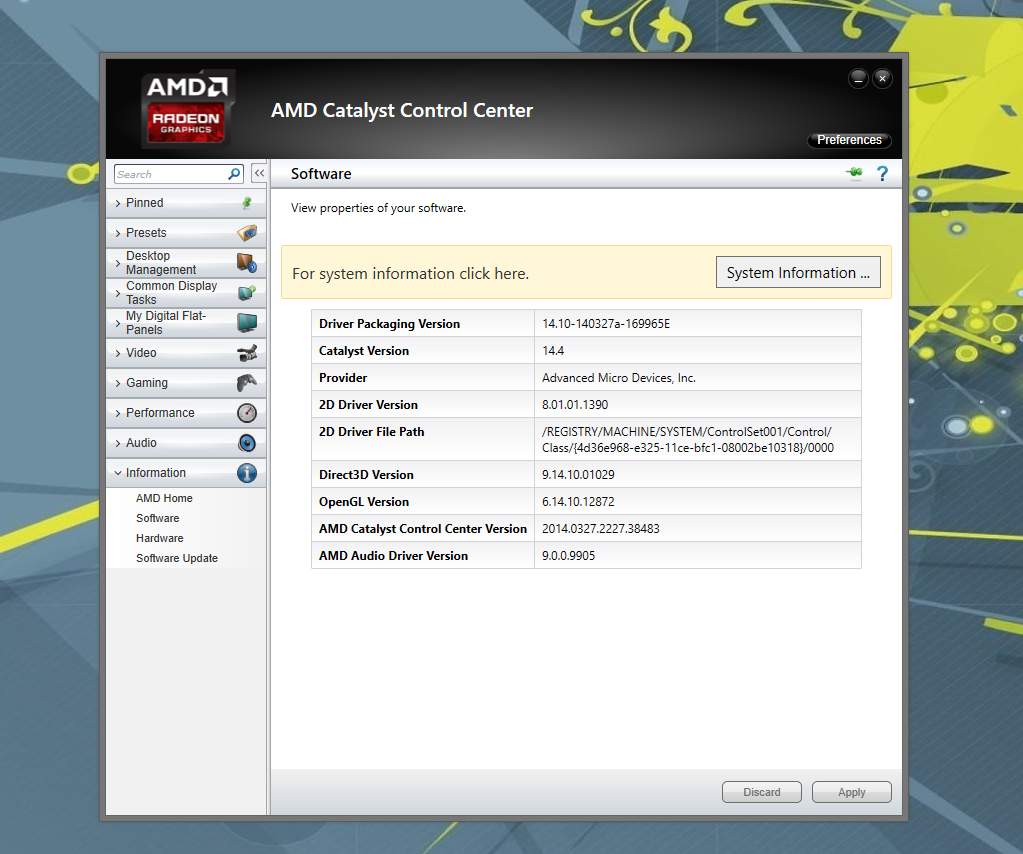The image size is (1023, 854).
Task: Click the Gaming controller icon
Action: [247, 383]
